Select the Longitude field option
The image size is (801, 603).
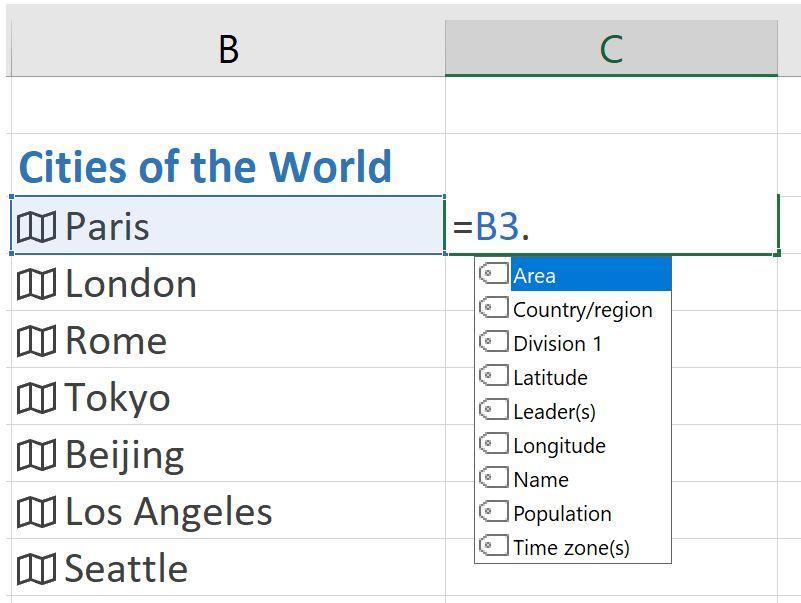(559, 446)
